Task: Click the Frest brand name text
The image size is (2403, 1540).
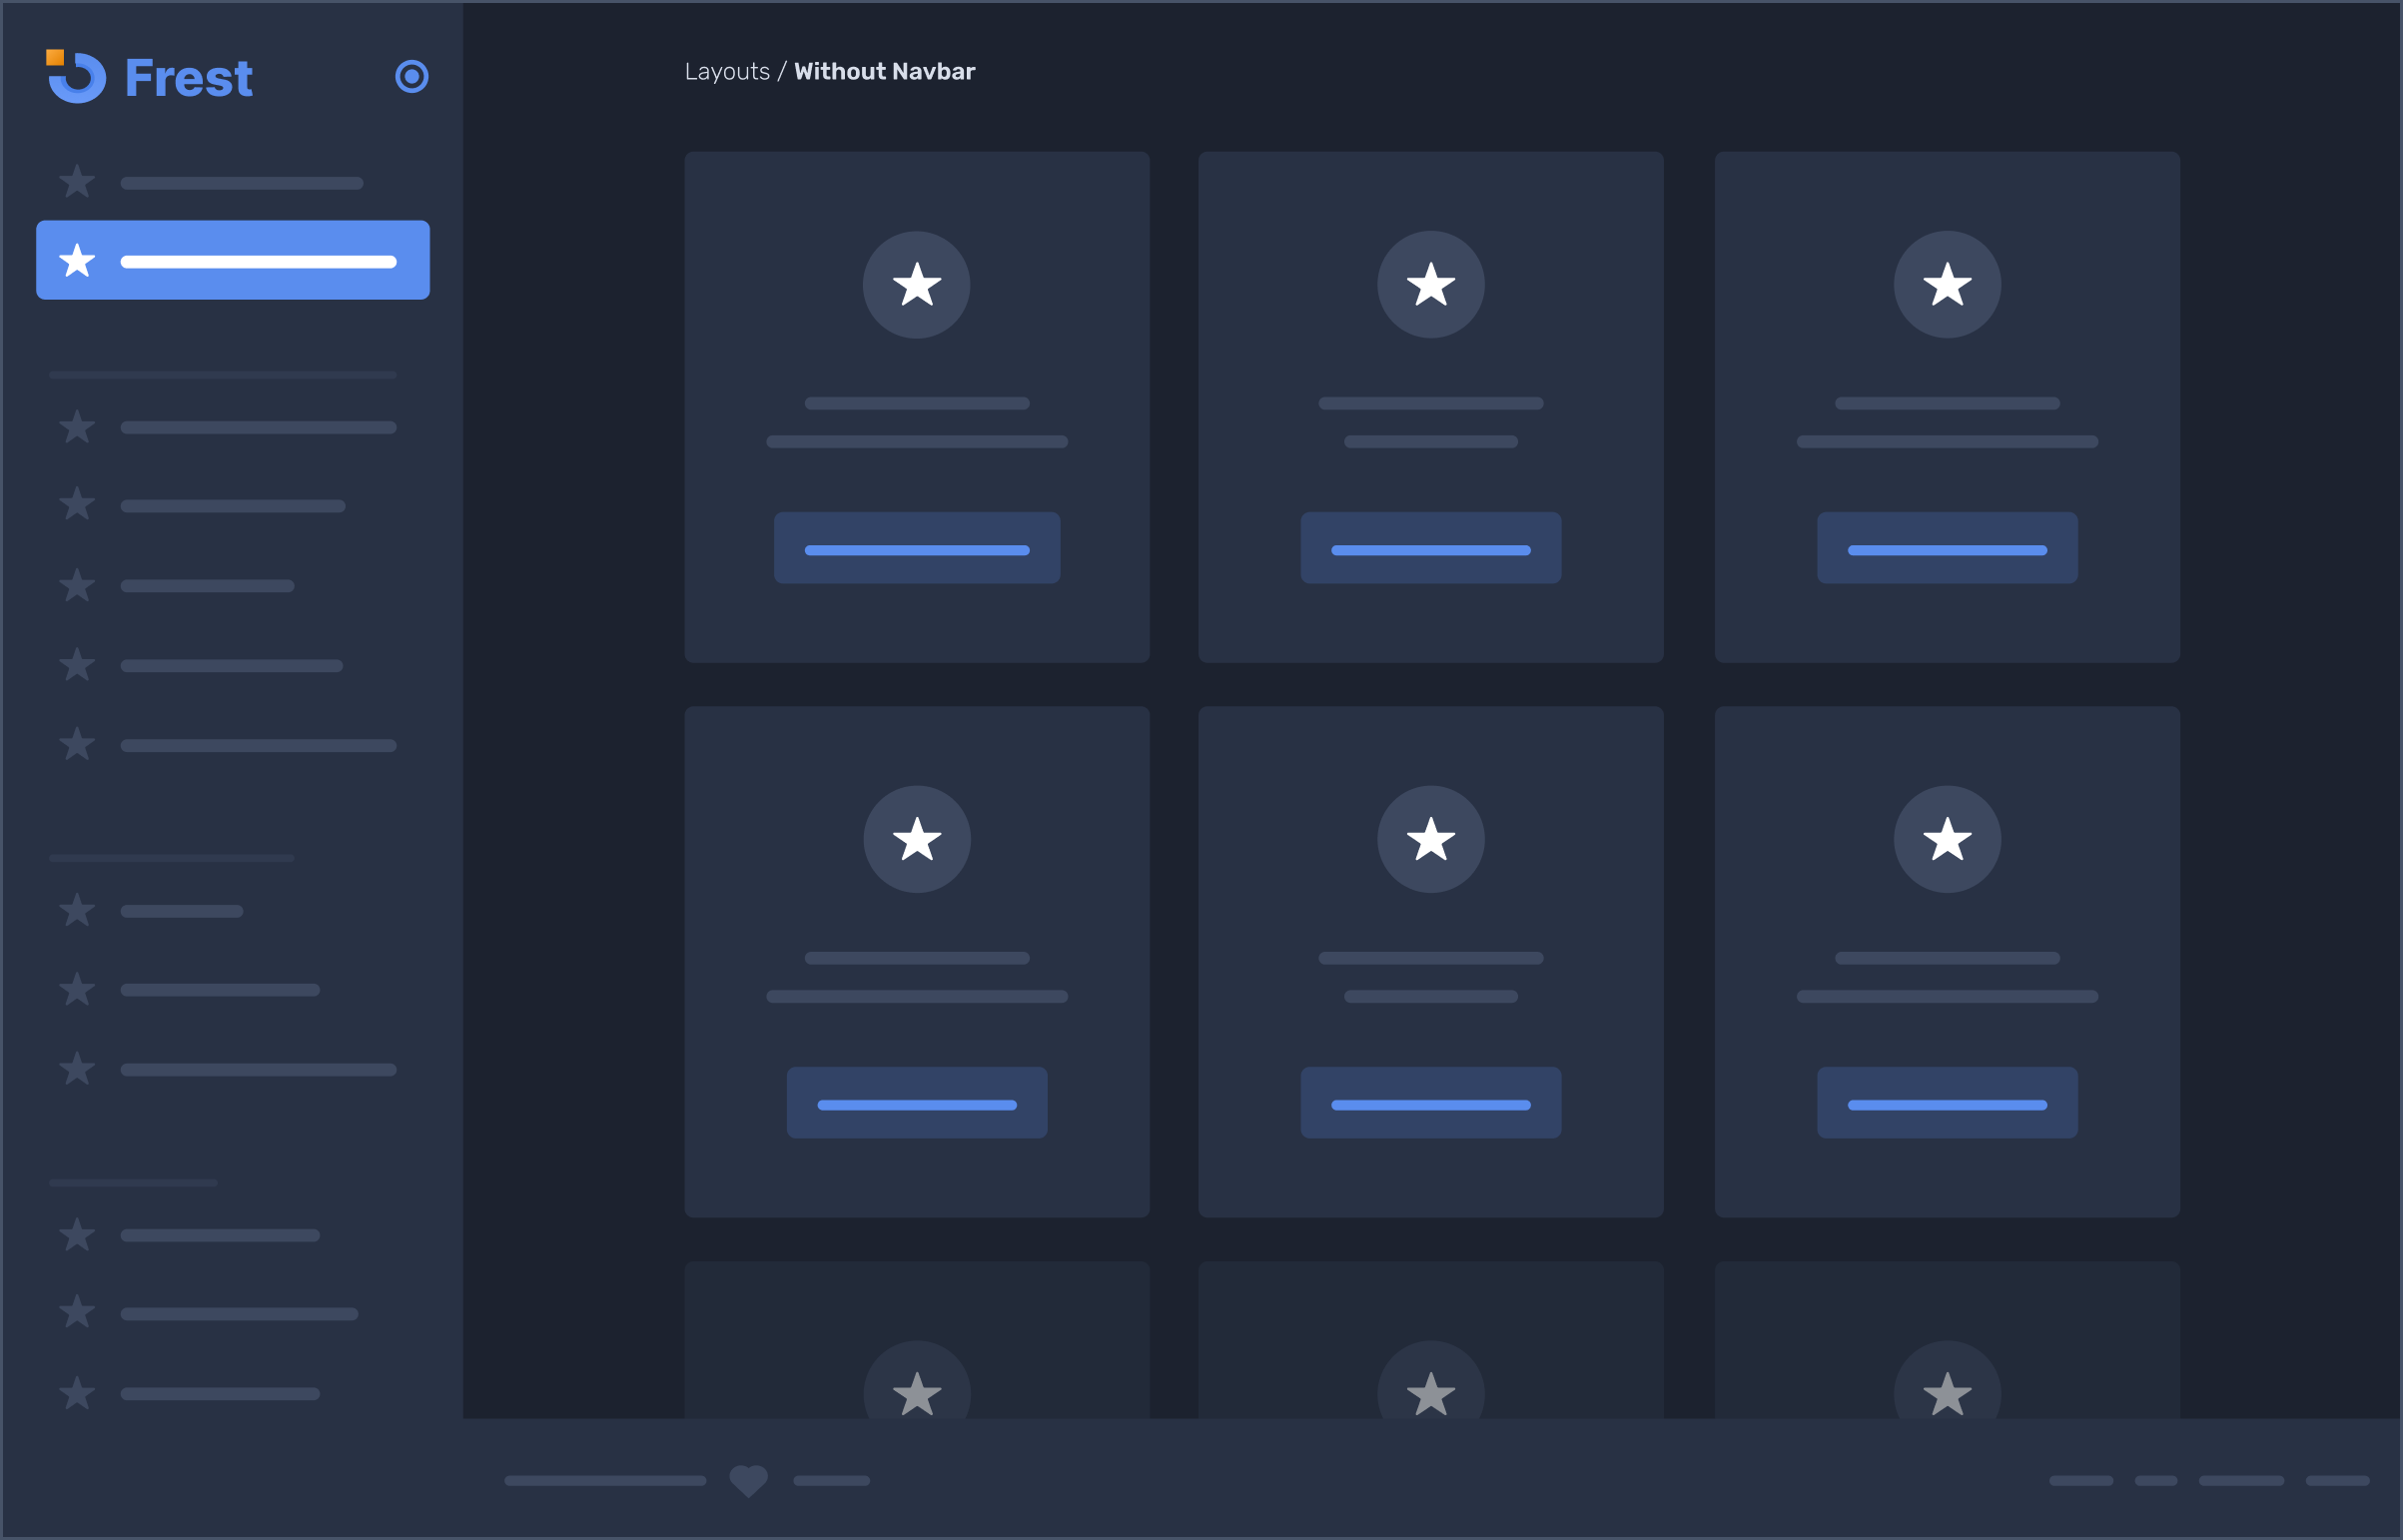Action: pyautogui.click(x=188, y=78)
